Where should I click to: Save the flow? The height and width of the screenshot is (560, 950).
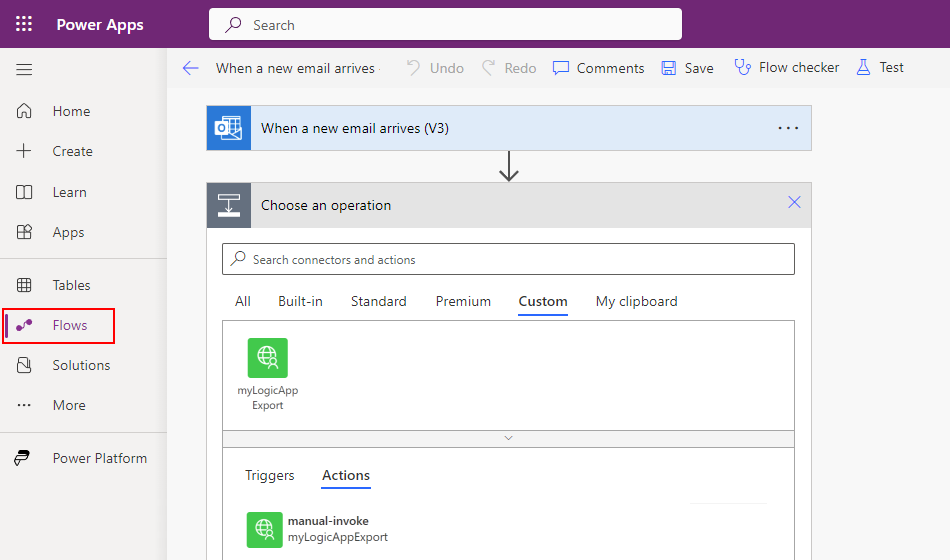pos(687,68)
